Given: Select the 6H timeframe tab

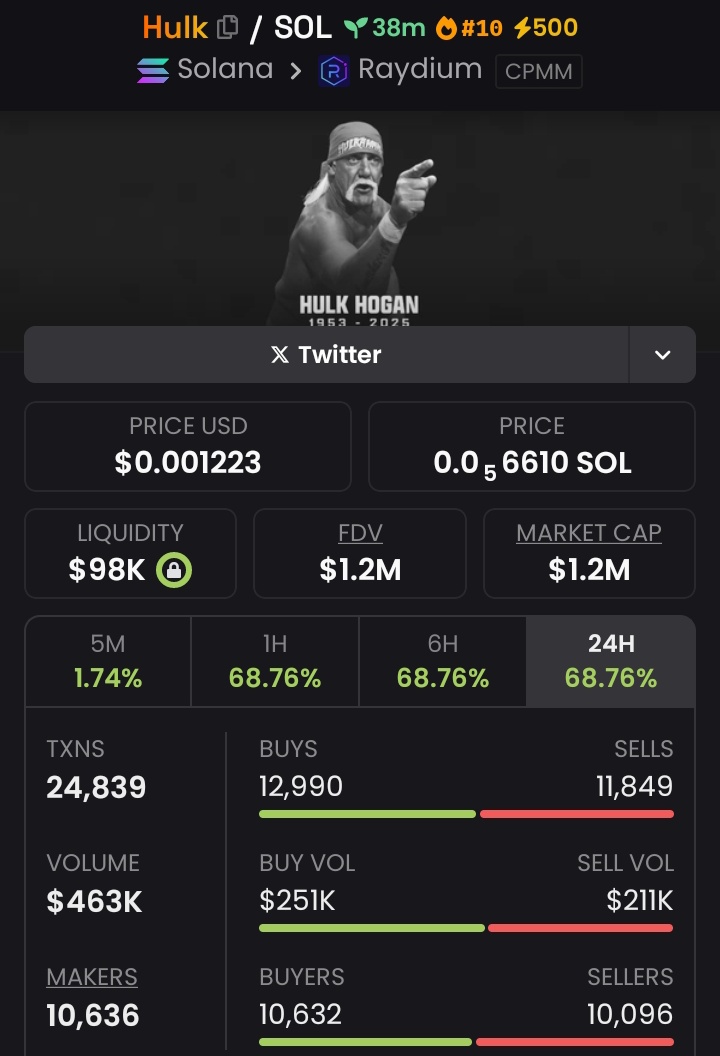Looking at the screenshot, I should point(443,661).
